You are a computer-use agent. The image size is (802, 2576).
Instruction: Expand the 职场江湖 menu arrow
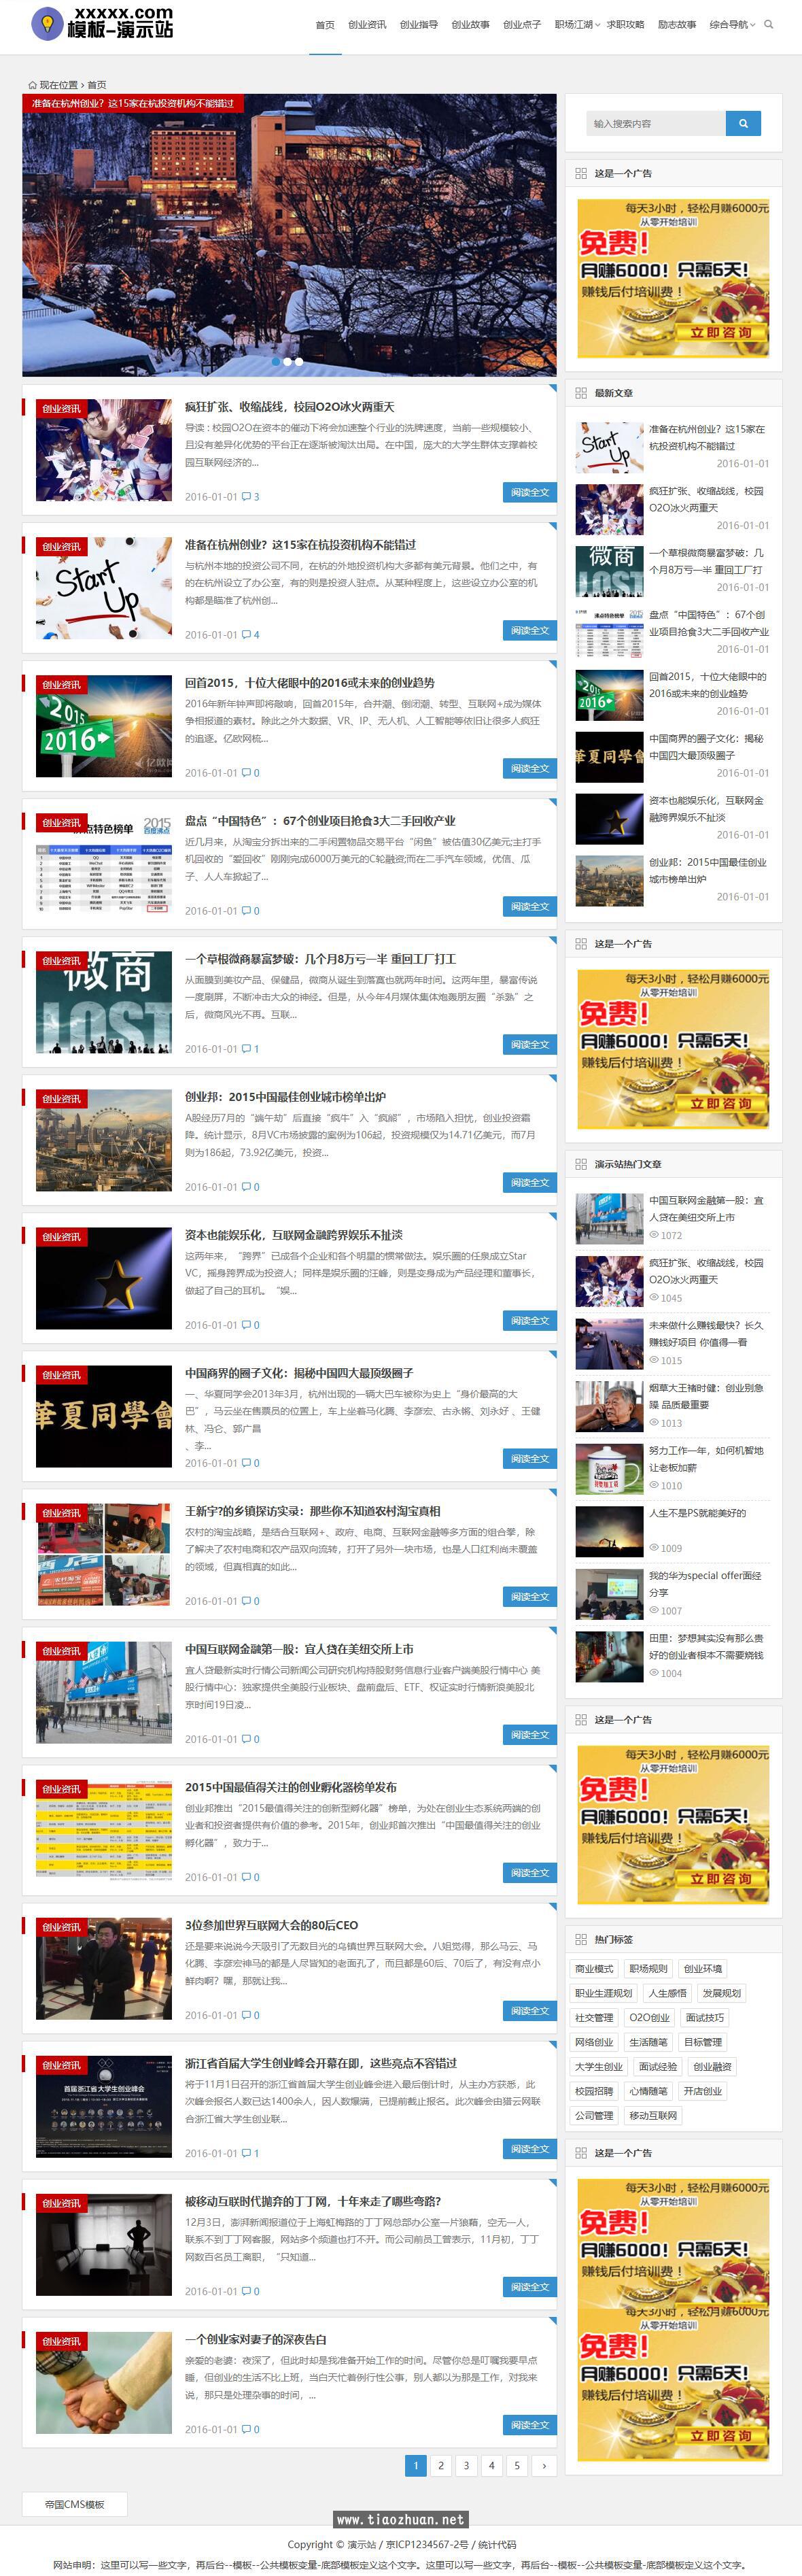pos(598,24)
